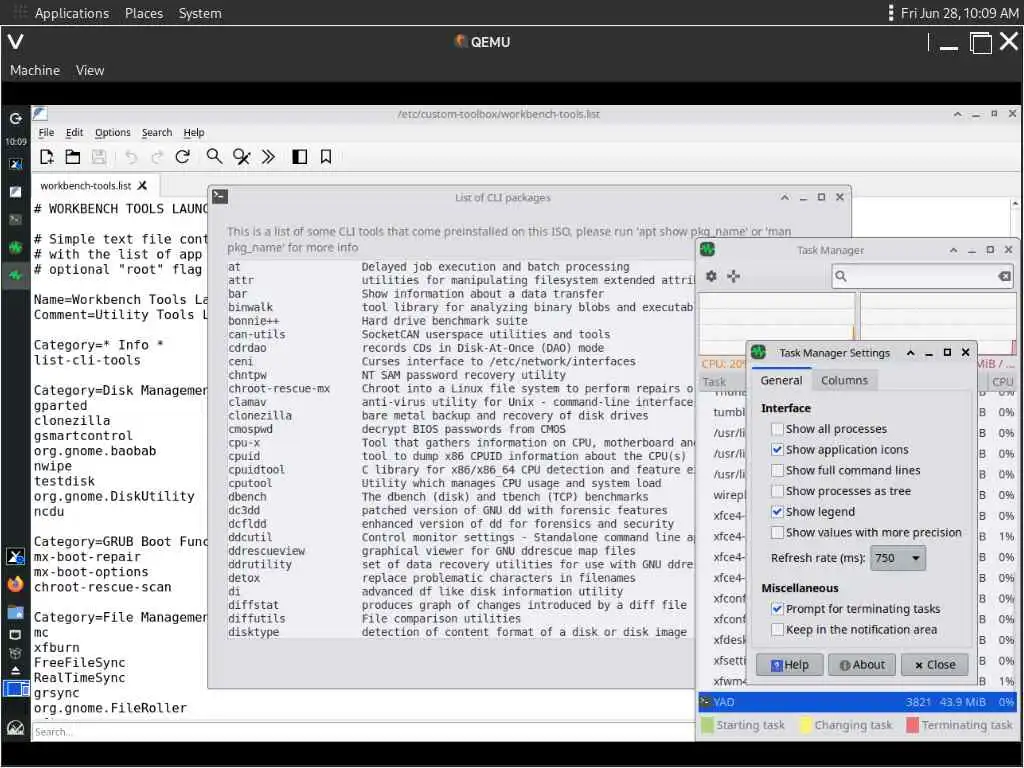Image resolution: width=1024 pixels, height=768 pixels.
Task: Enable Show all processes
Action: [x=777, y=429]
